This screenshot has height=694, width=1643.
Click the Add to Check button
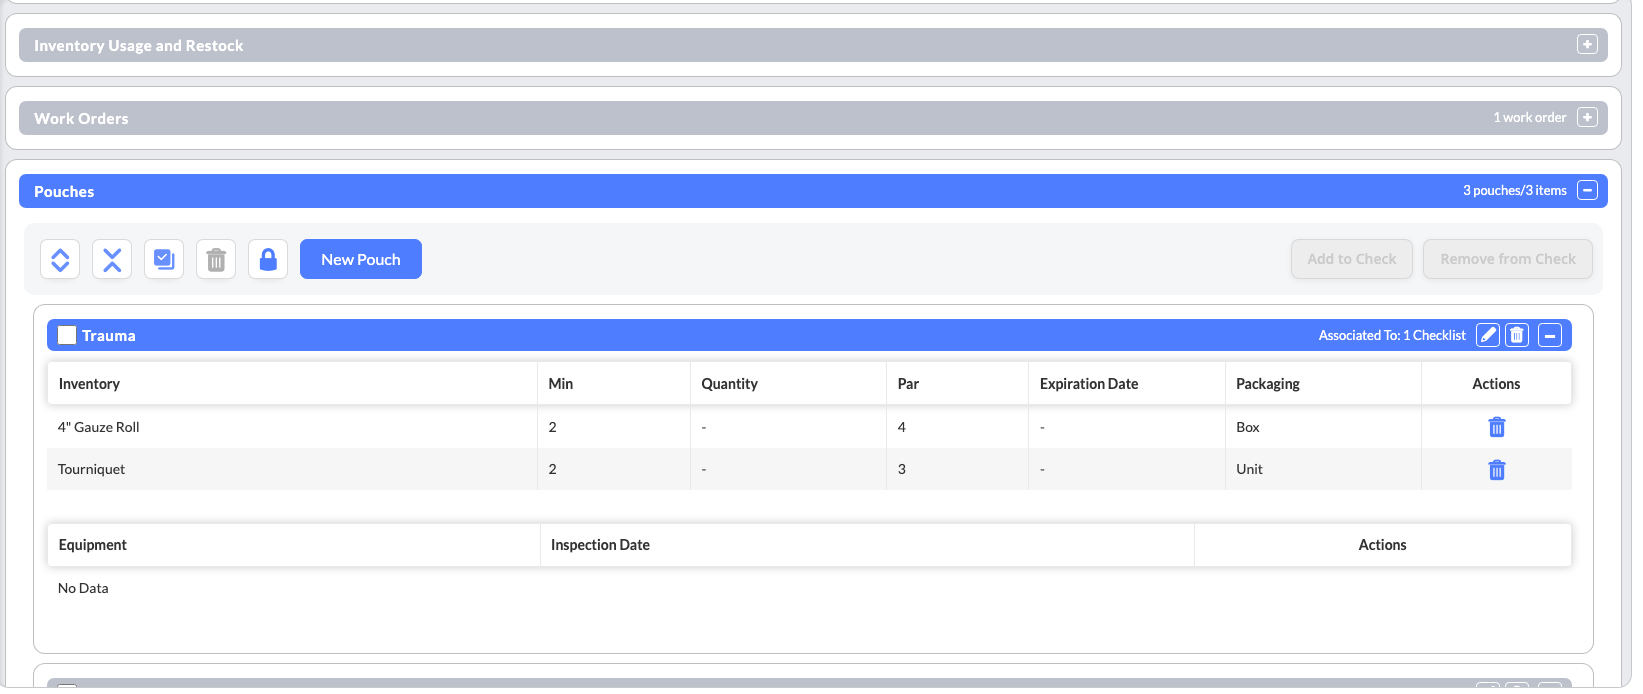coord(1352,259)
